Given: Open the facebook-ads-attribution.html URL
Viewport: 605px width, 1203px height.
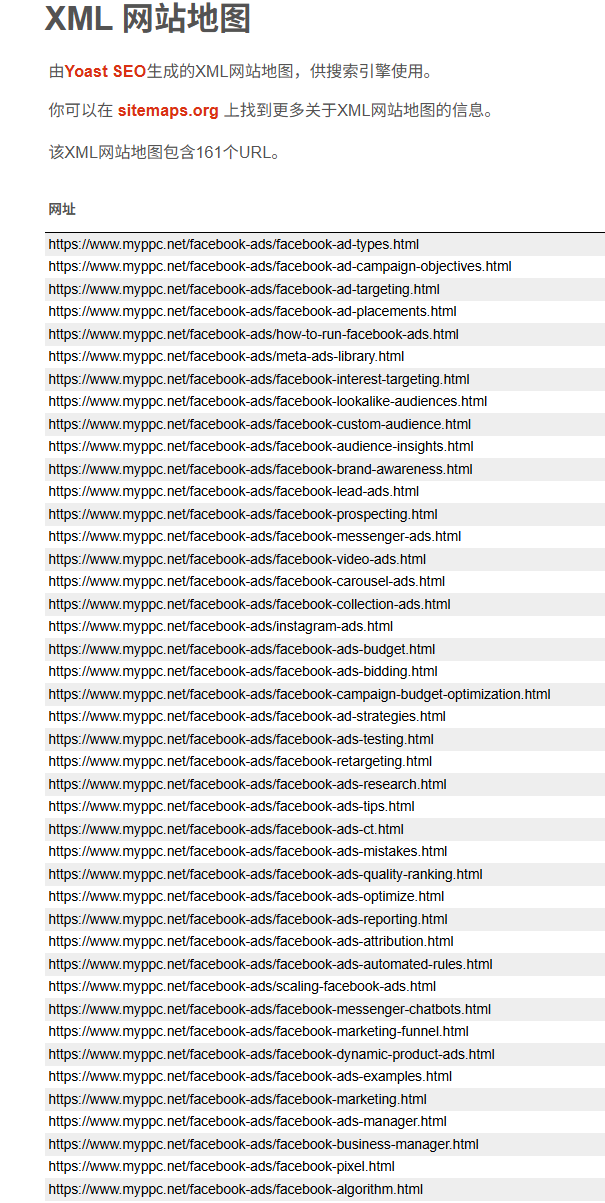Looking at the screenshot, I should [251, 941].
